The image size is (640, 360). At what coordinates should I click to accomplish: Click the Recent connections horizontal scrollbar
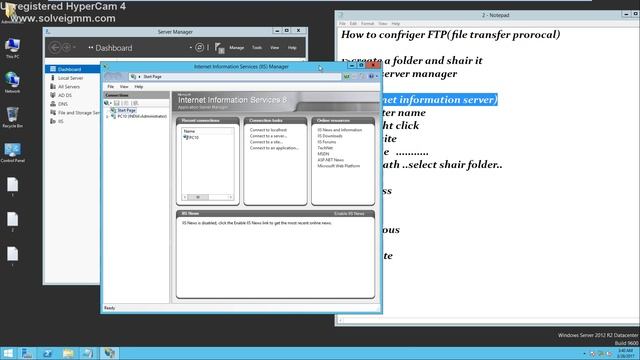[207, 197]
